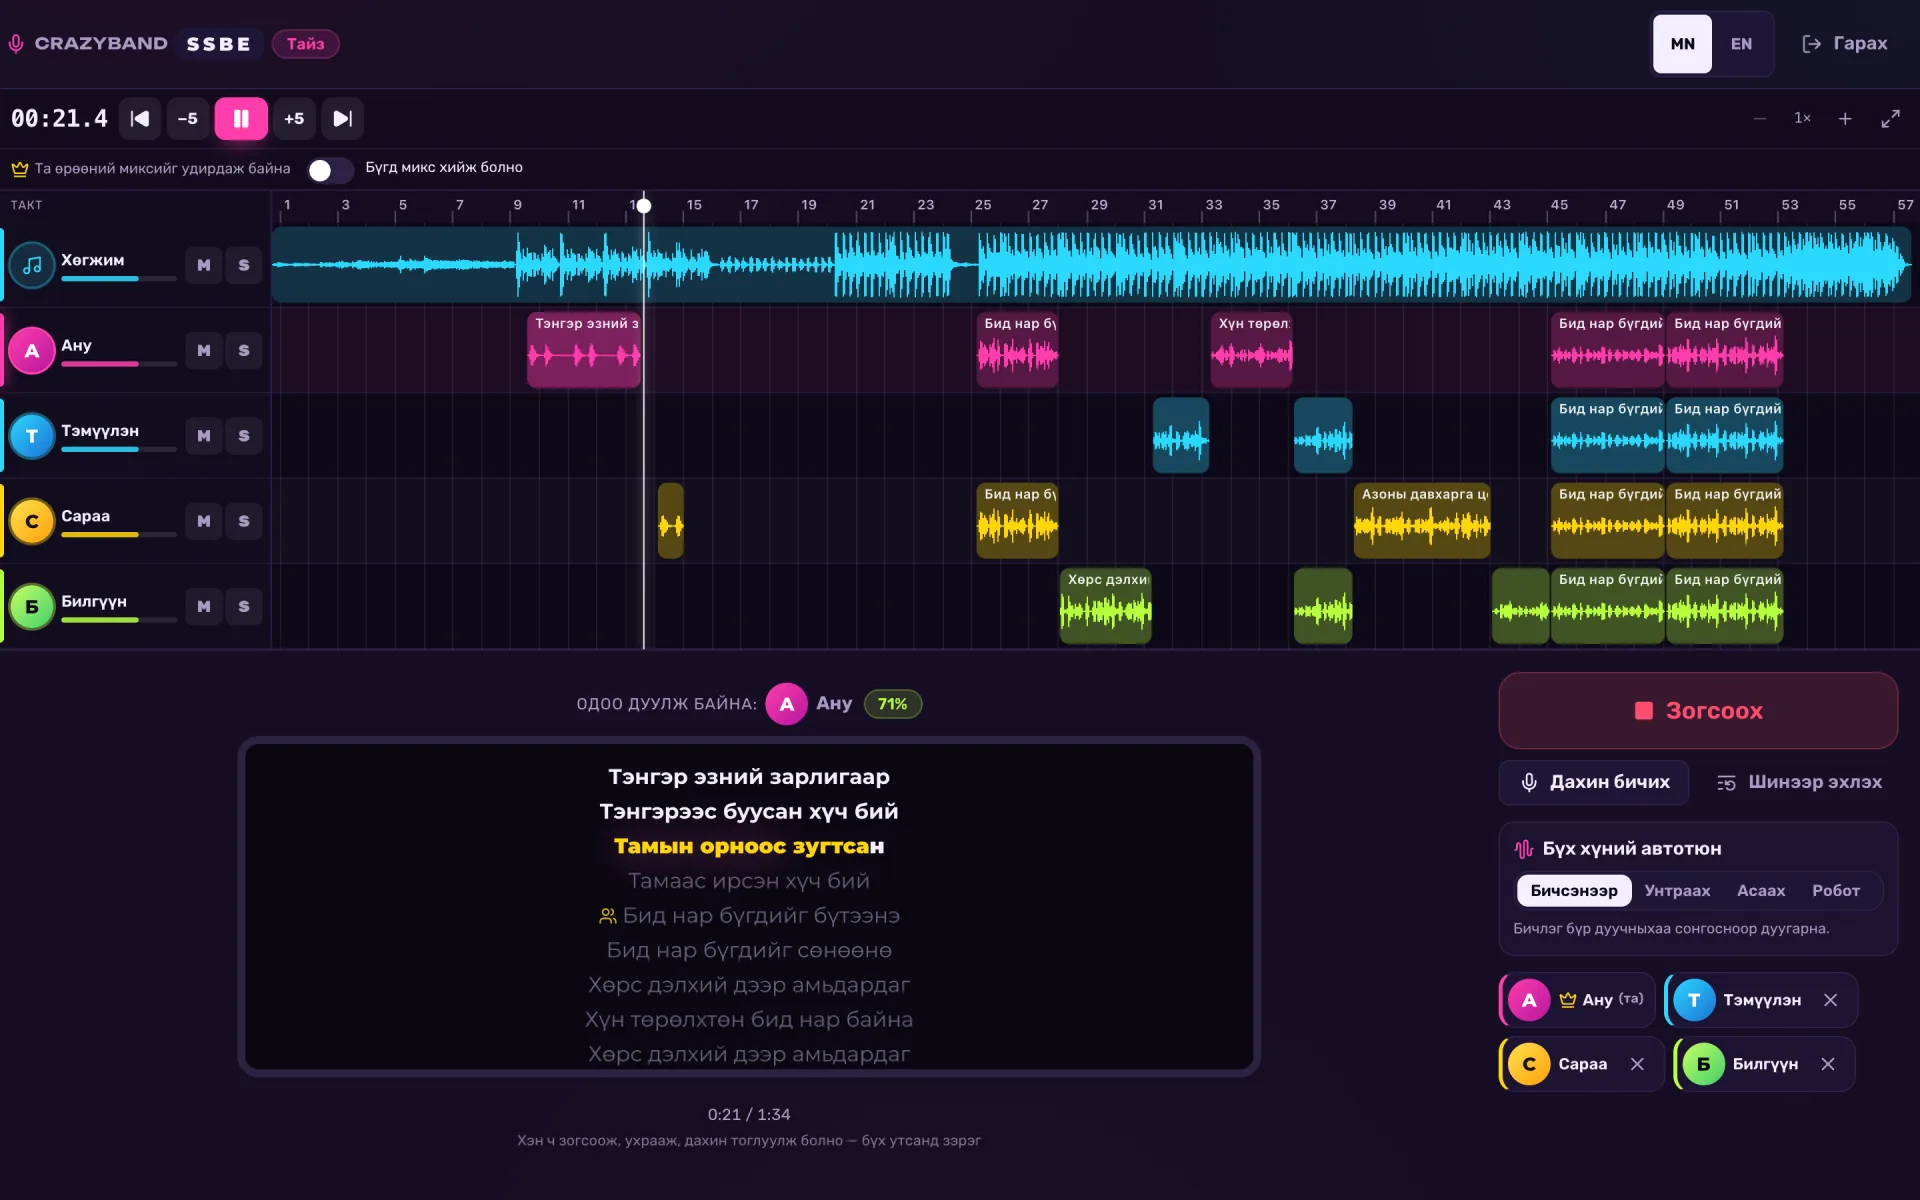Remove Билгүүн from the singer list
The width and height of the screenshot is (1920, 1200).
[x=1828, y=1064]
